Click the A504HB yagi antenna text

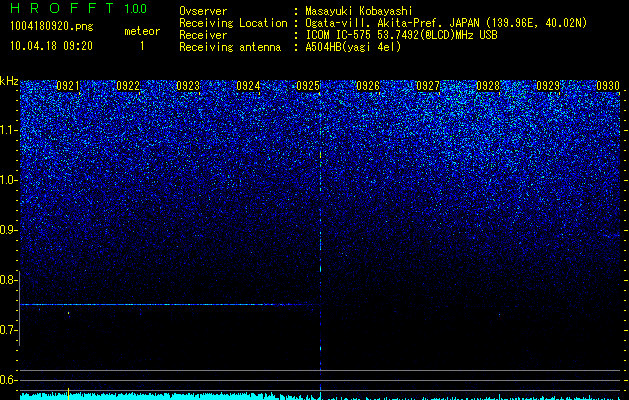[x=353, y=47]
